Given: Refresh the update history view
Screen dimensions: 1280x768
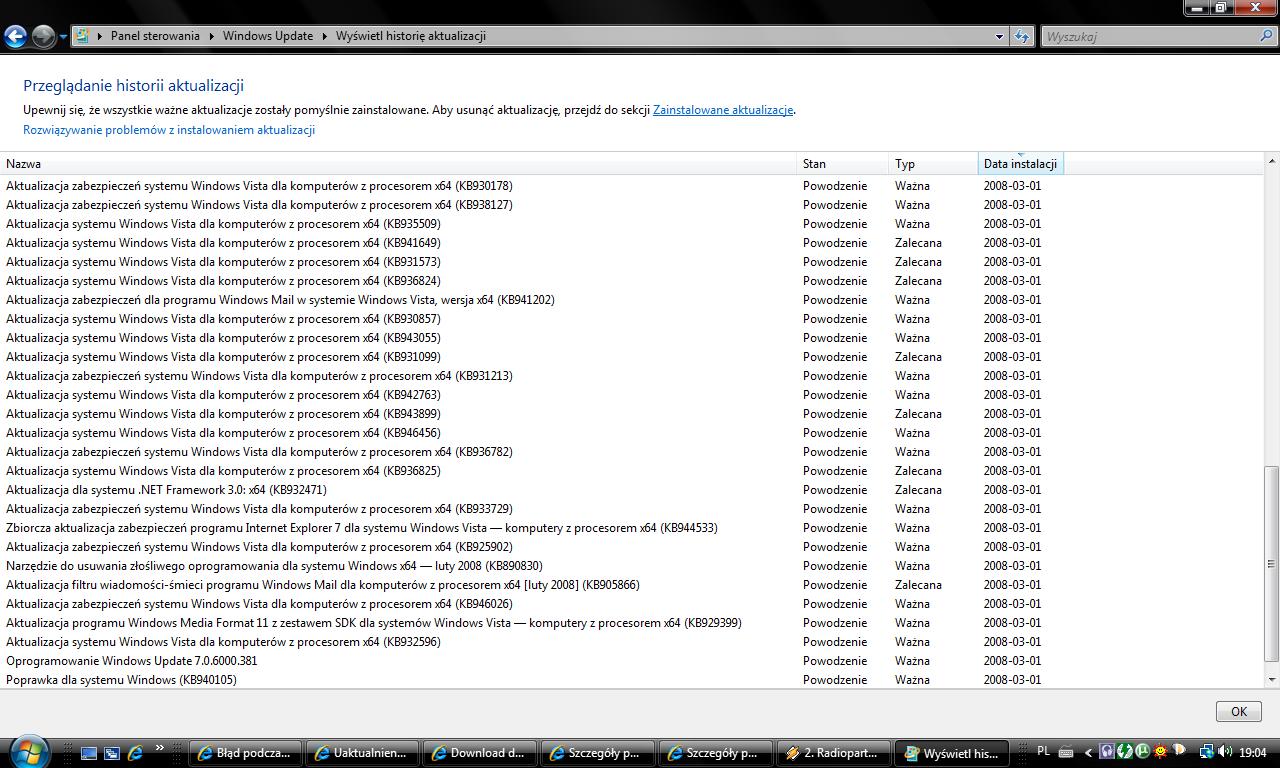Looking at the screenshot, I should click(x=1021, y=36).
